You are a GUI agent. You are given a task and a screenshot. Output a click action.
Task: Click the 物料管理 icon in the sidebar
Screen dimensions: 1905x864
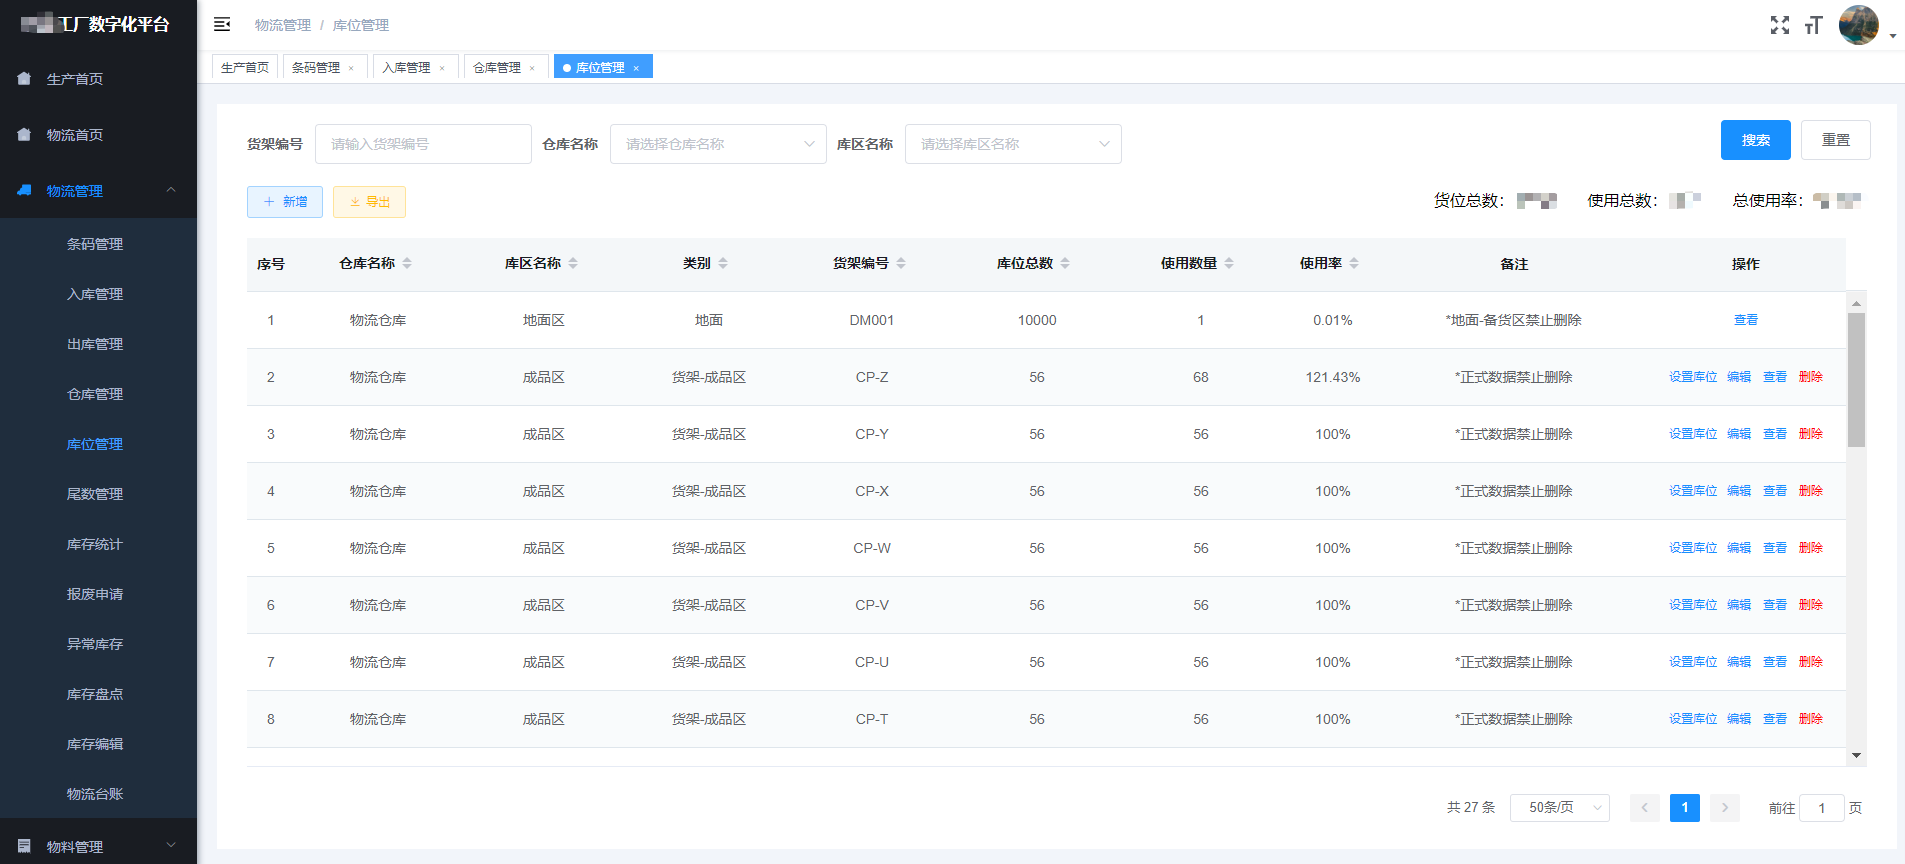point(24,846)
